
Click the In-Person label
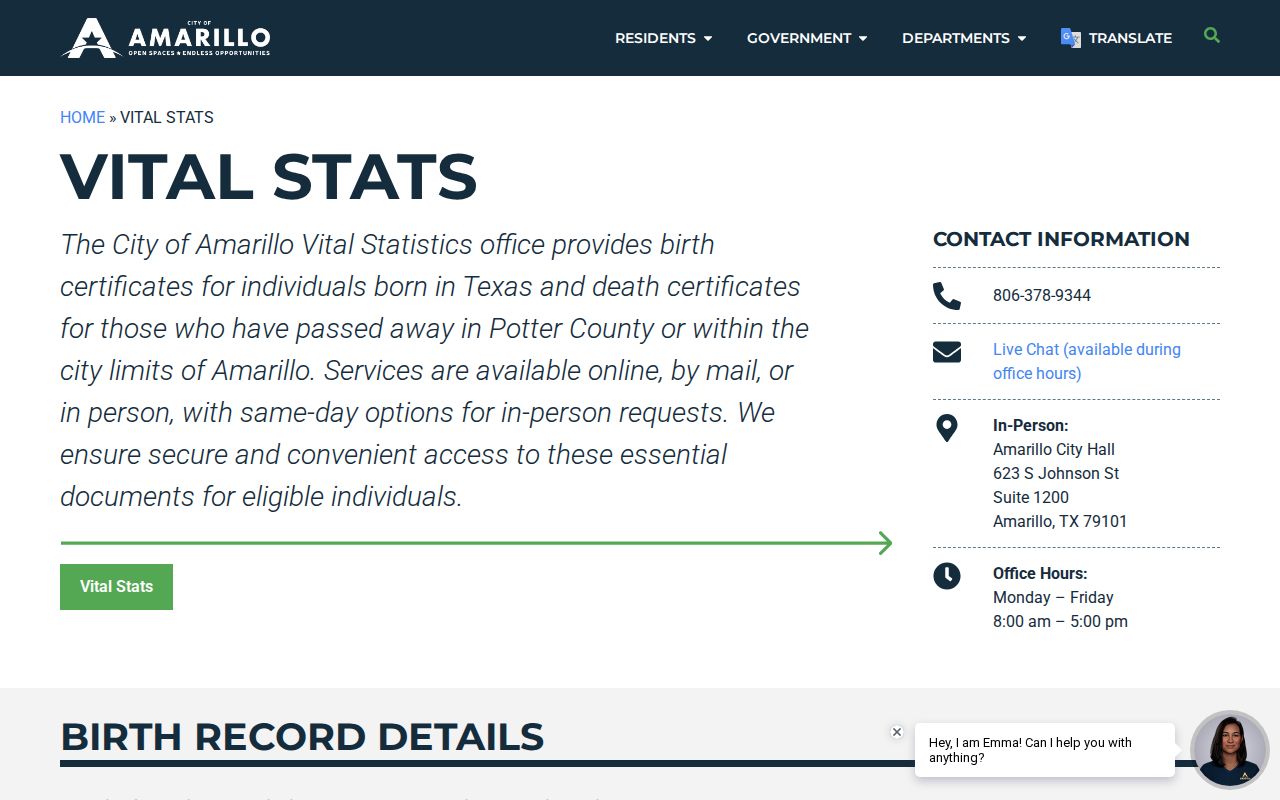(x=1031, y=425)
